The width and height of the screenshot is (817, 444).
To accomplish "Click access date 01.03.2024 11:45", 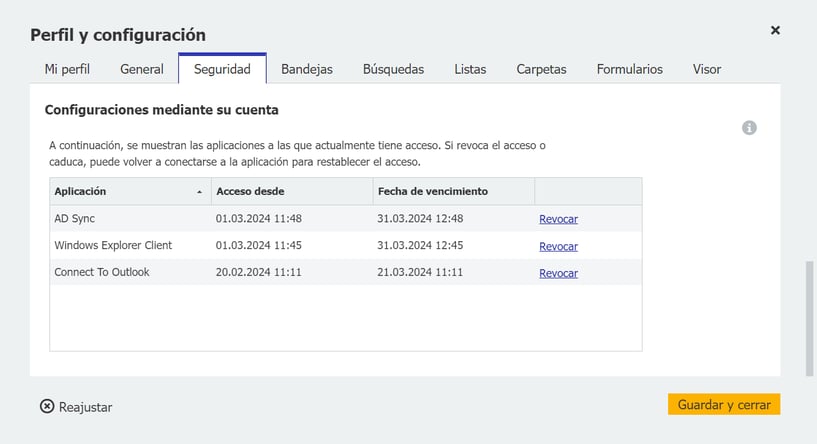I will point(259,245).
